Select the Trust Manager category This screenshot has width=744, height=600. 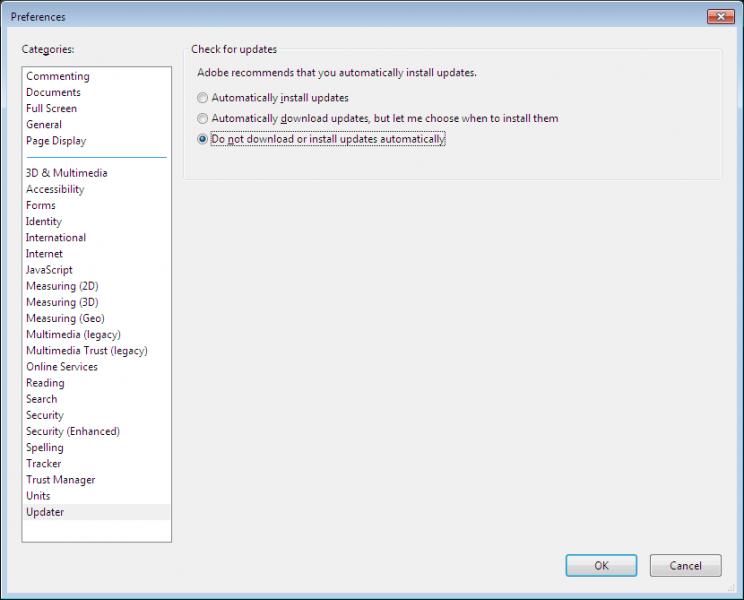point(60,480)
